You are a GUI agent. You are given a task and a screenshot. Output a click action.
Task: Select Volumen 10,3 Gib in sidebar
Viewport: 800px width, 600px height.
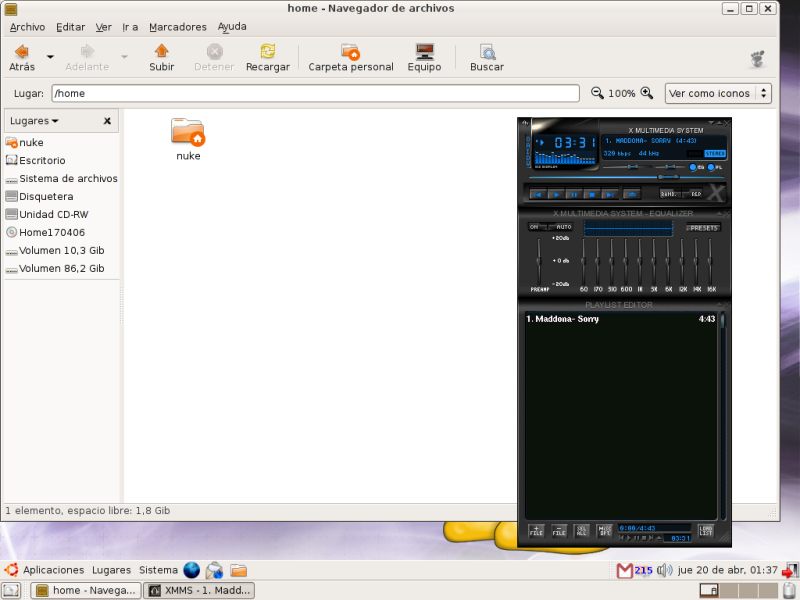pyautogui.click(x=55, y=251)
